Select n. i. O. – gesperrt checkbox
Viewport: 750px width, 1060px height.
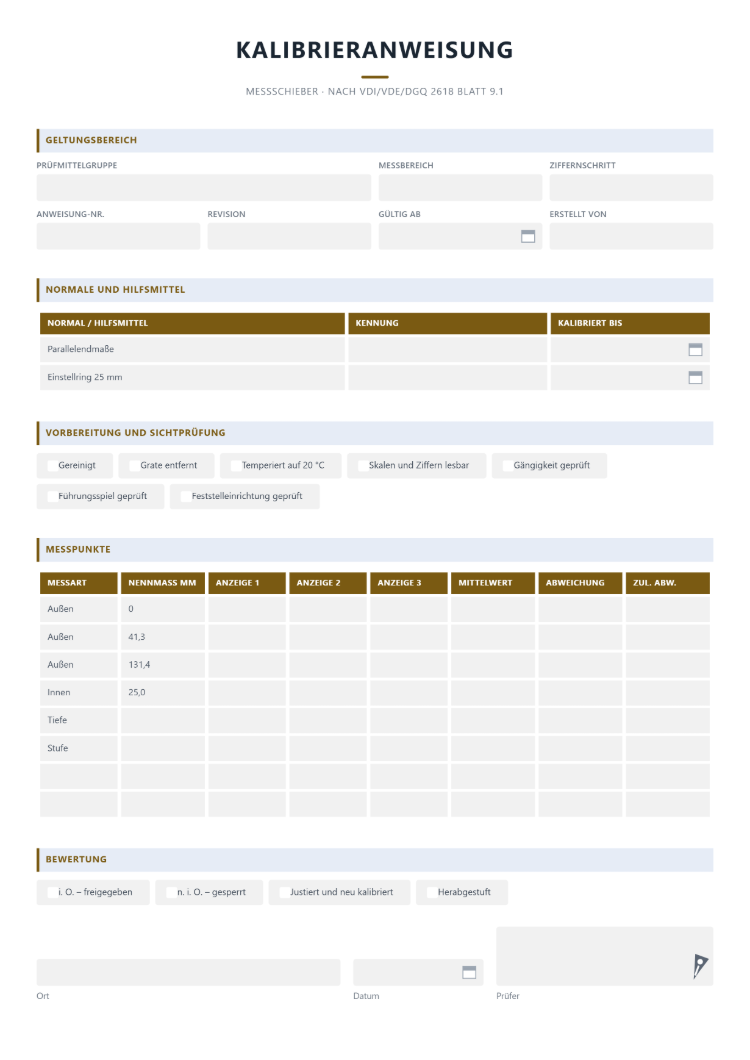point(171,892)
